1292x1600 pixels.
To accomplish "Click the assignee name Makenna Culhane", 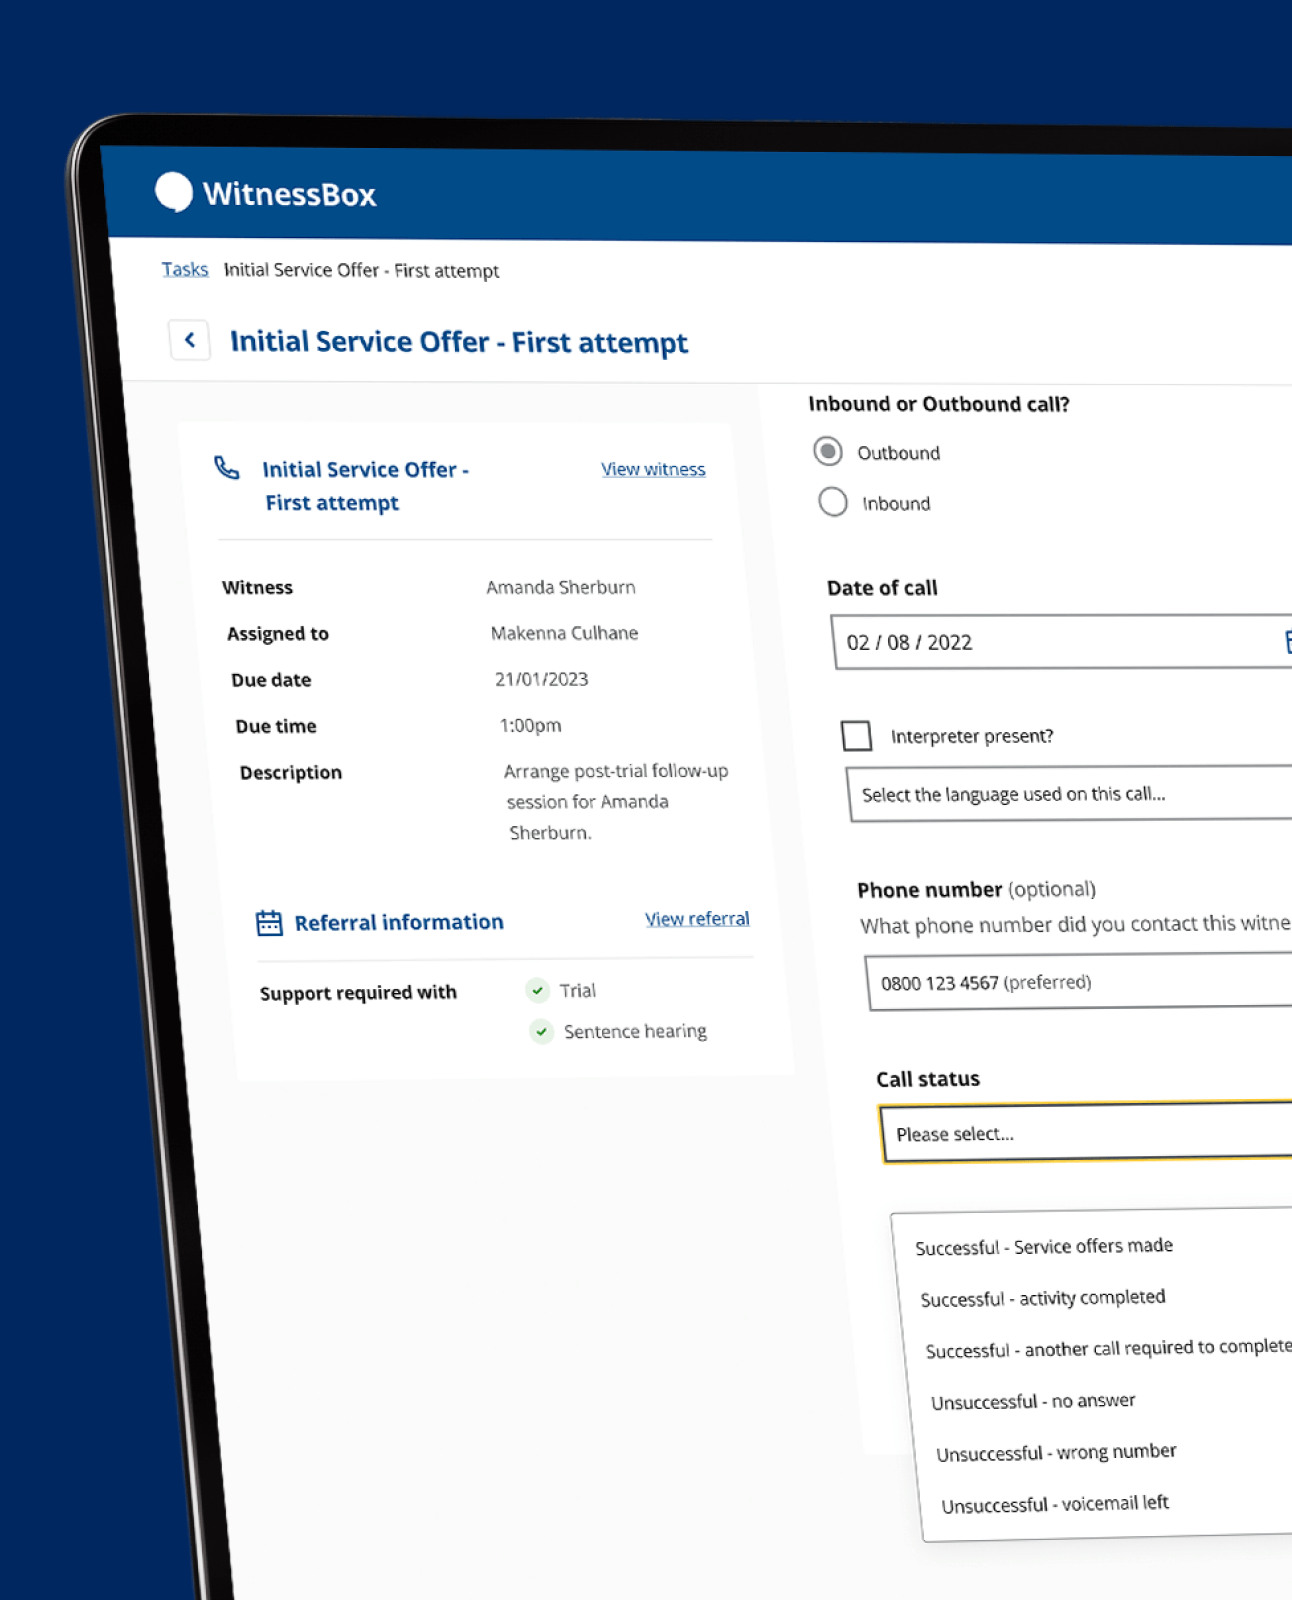I will click(x=564, y=633).
